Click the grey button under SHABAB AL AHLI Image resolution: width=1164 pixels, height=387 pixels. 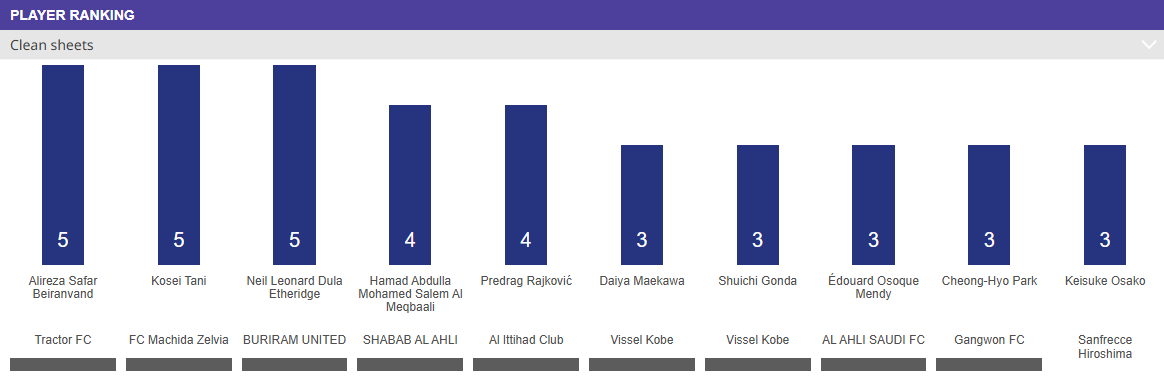pos(411,365)
